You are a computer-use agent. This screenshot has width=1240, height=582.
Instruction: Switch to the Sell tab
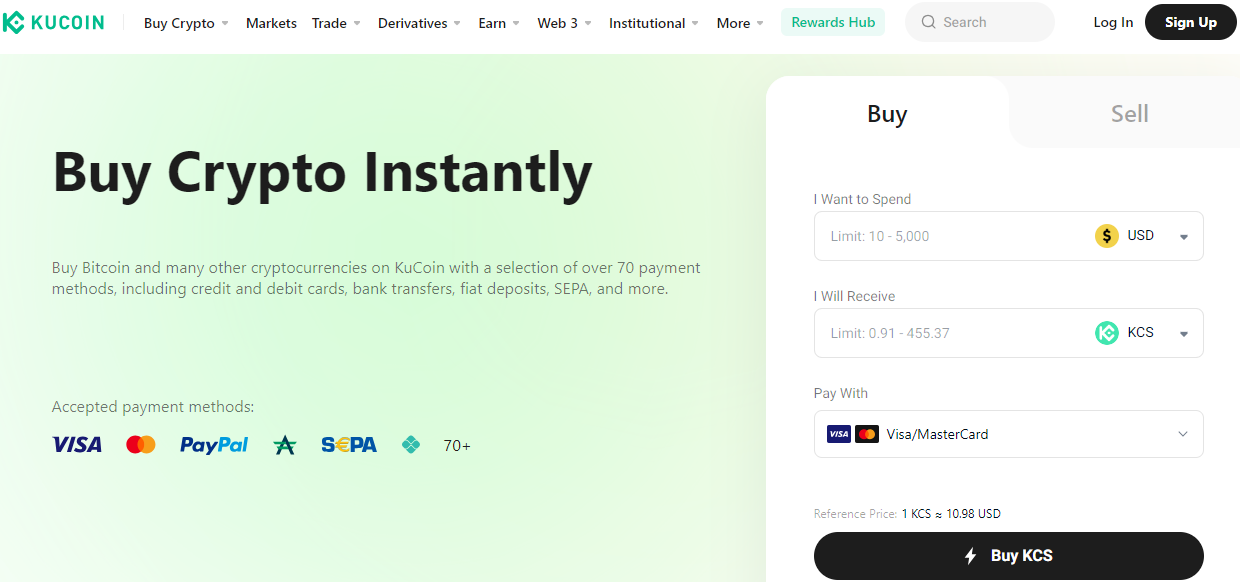[x=1129, y=114]
